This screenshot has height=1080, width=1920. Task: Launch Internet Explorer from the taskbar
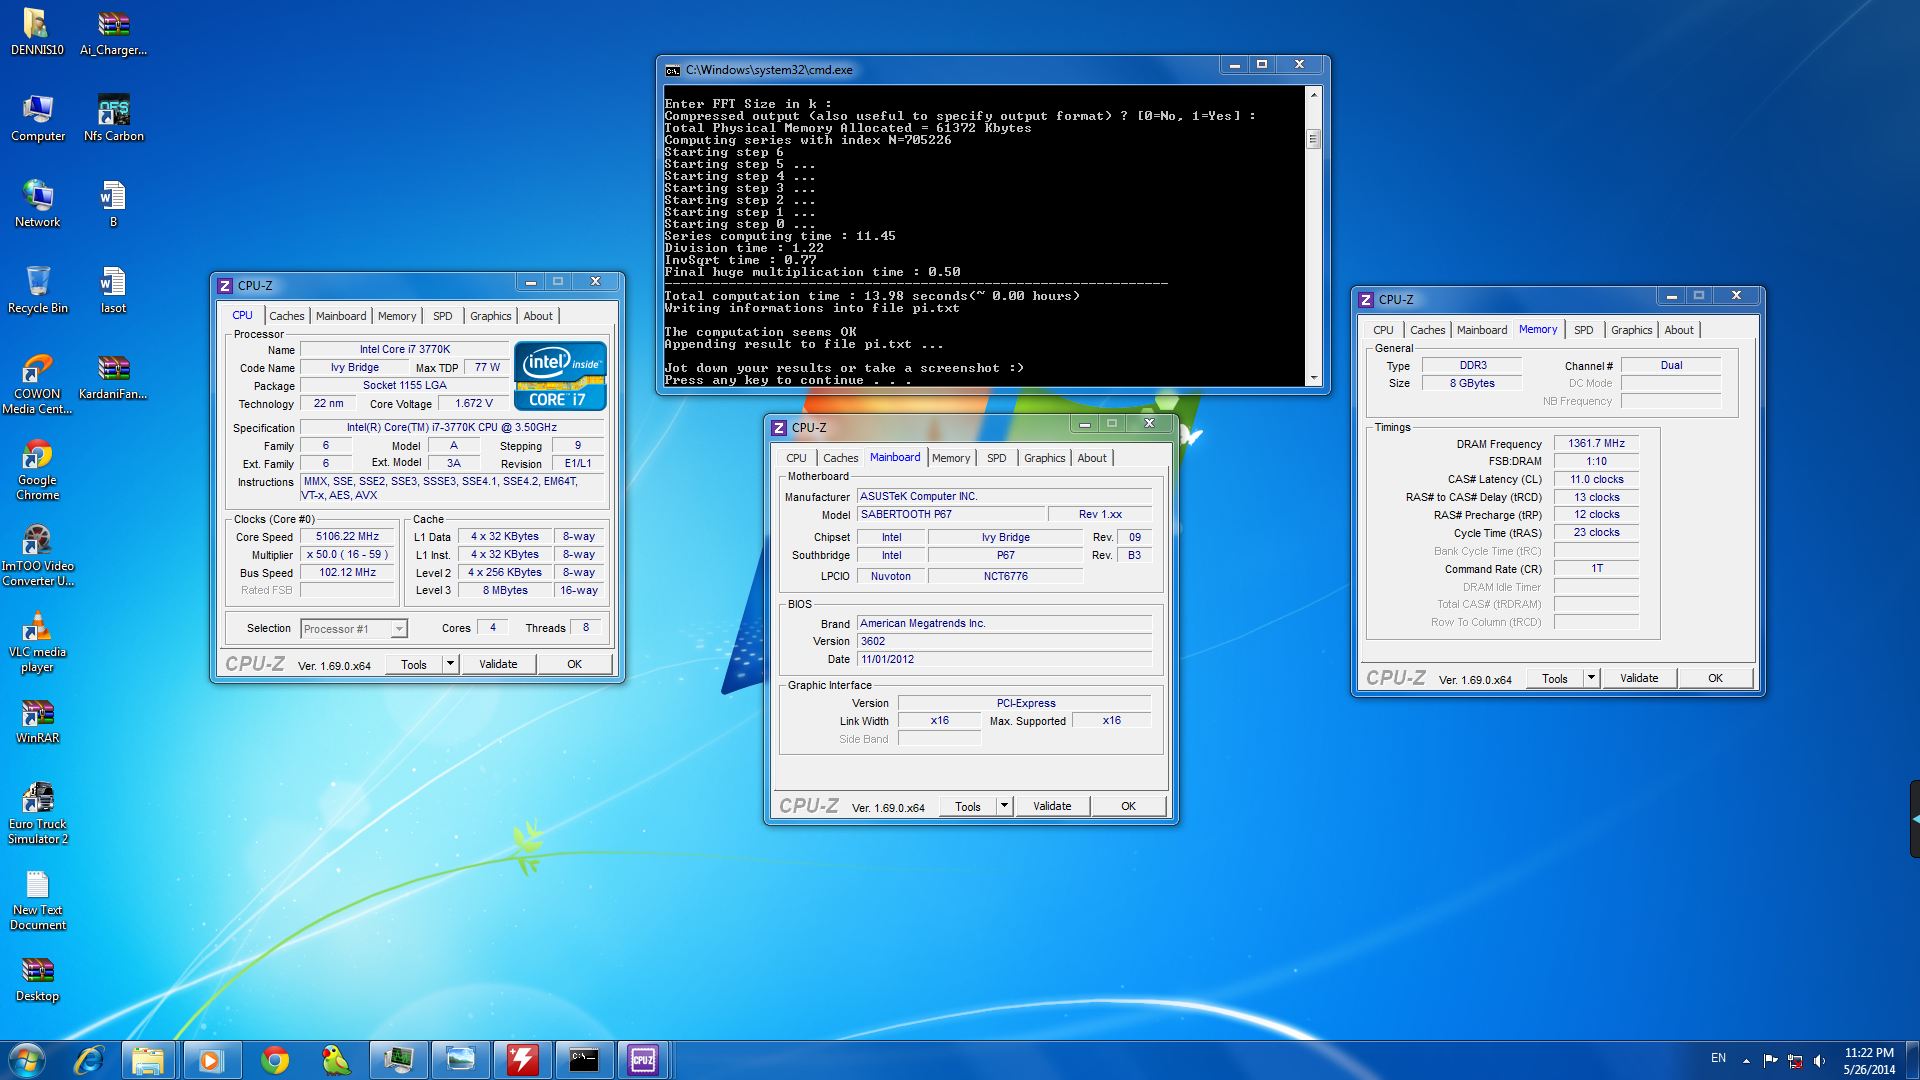coord(89,1060)
